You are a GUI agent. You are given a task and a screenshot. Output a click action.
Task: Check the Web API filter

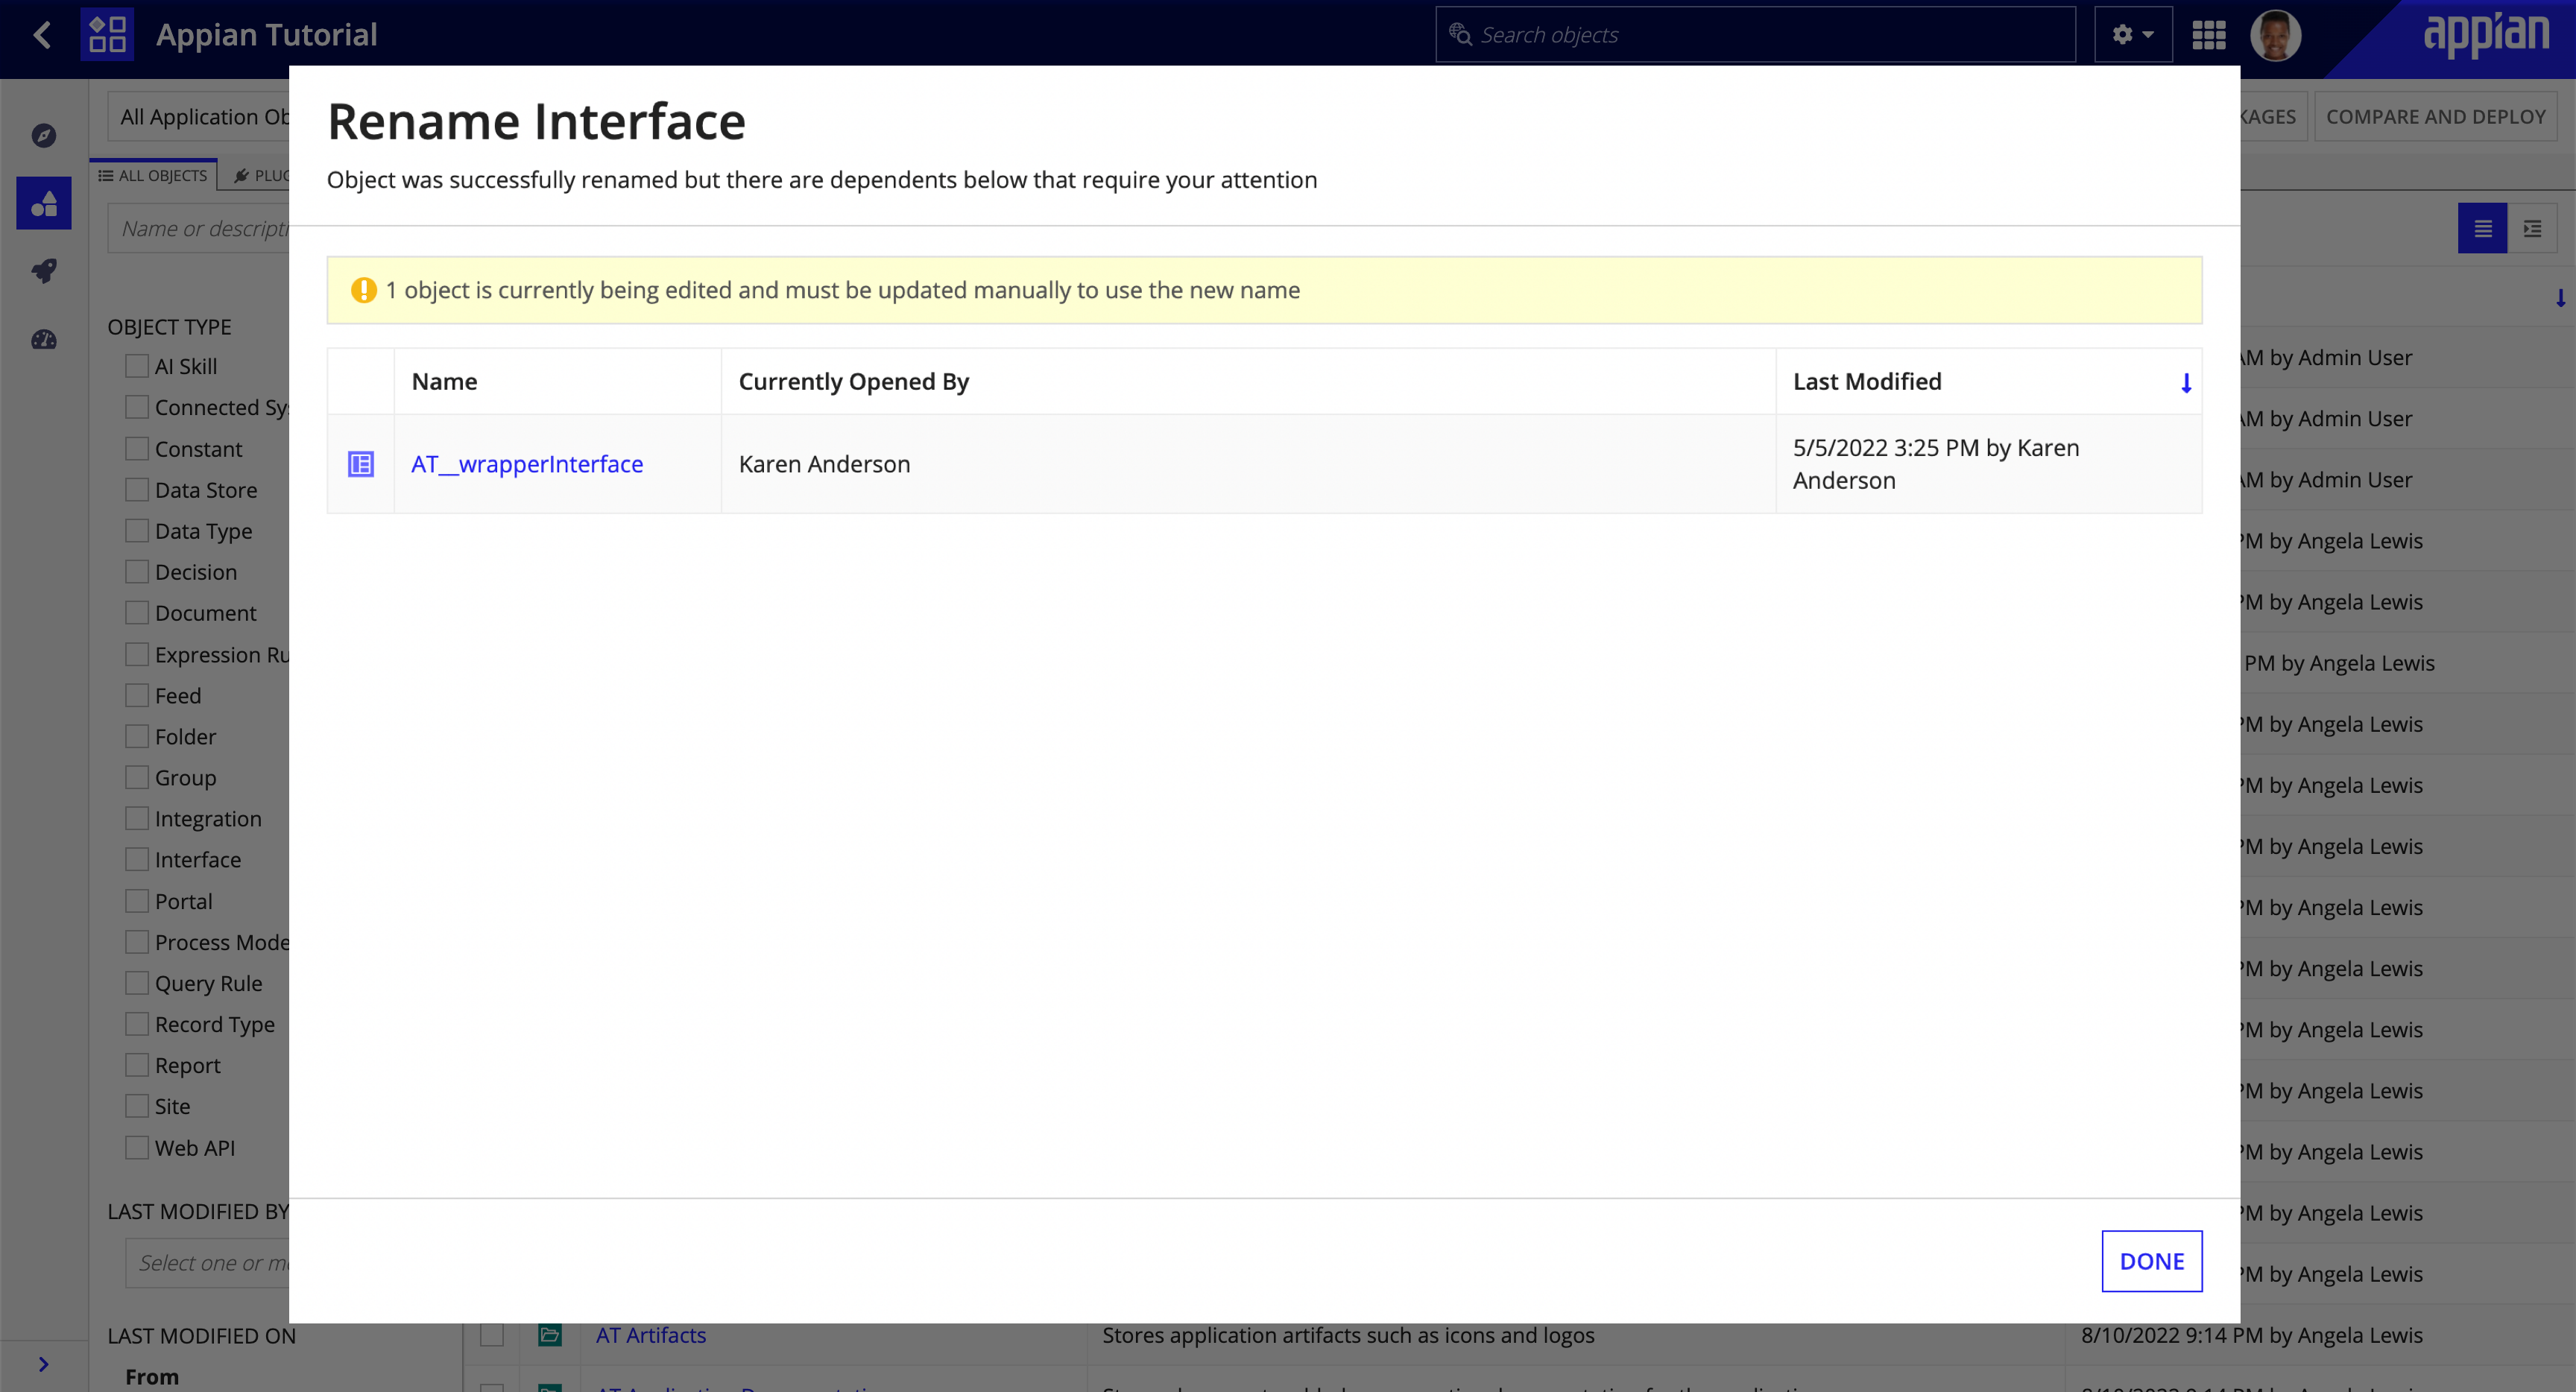[x=137, y=1148]
